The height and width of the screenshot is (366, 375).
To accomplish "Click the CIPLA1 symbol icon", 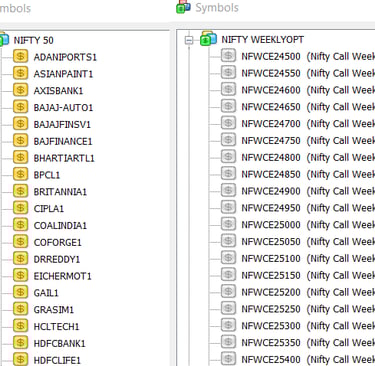I will coord(20,208).
